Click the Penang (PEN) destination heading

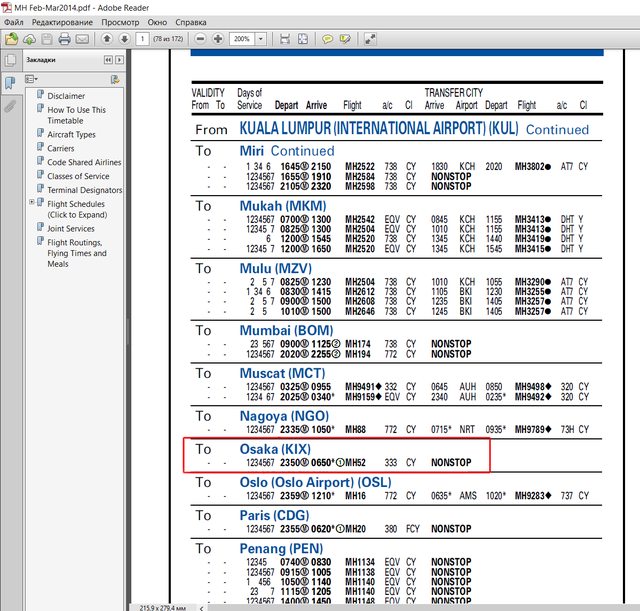(x=281, y=548)
